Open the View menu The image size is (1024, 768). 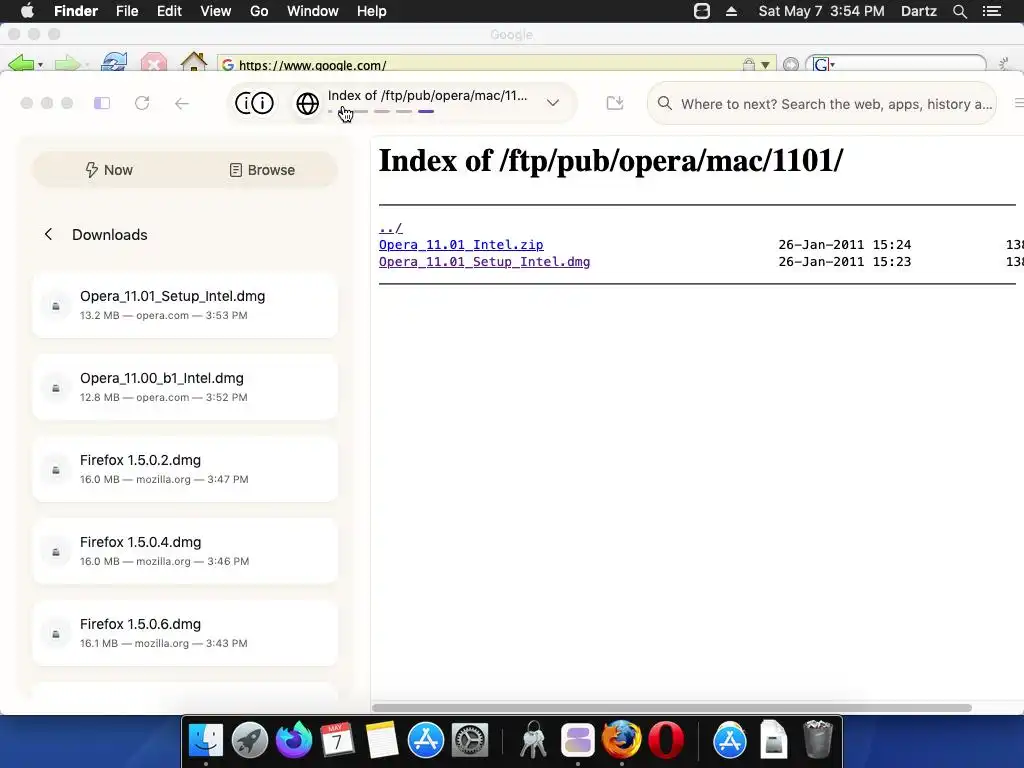(216, 11)
